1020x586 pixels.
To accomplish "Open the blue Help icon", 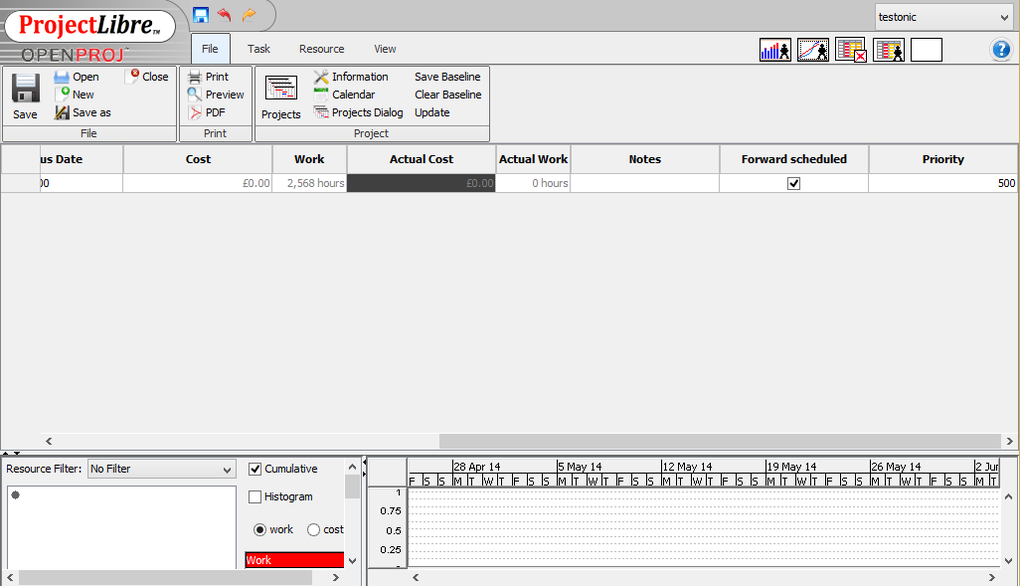I will tap(1001, 50).
